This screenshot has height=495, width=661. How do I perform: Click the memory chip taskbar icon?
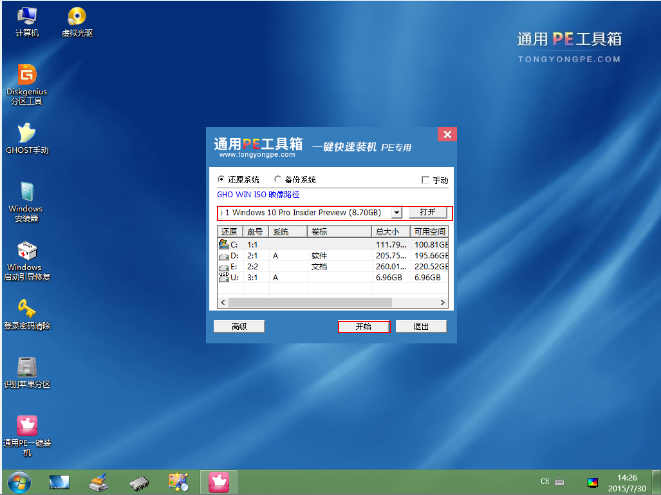point(139,483)
